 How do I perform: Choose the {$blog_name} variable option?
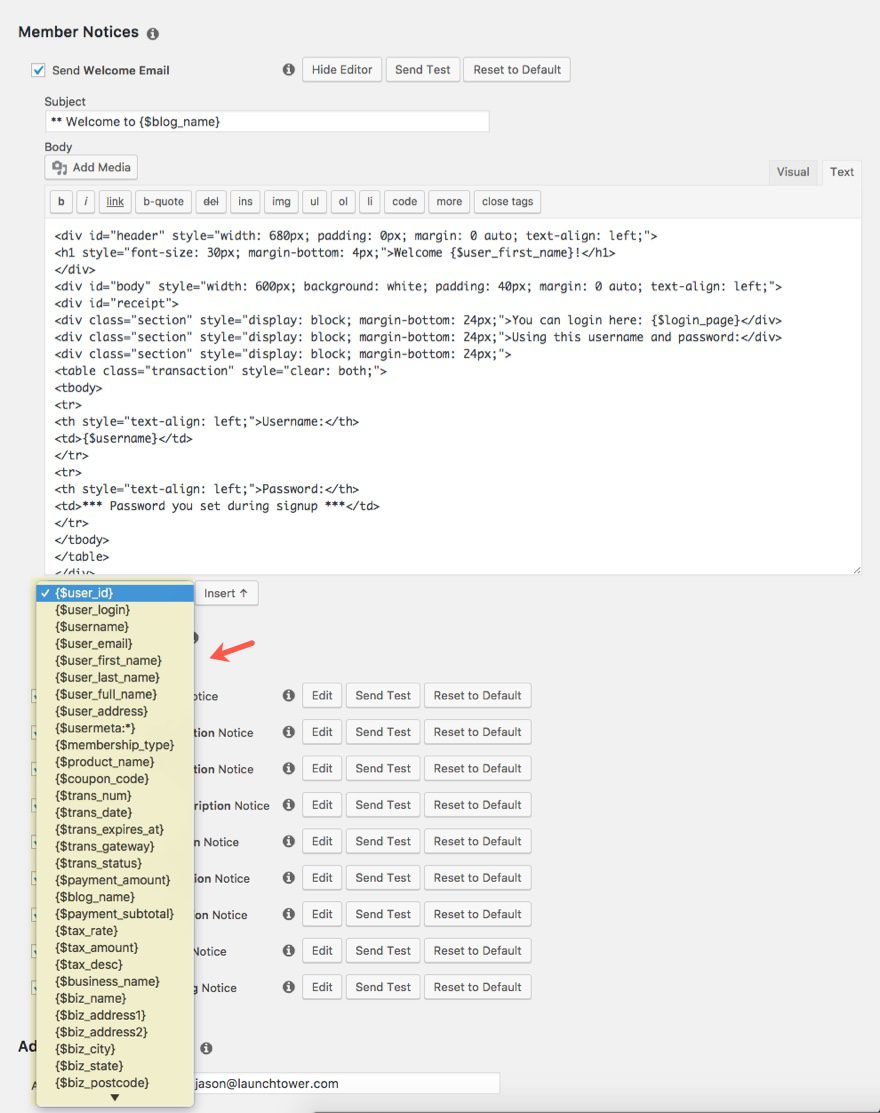tap(96, 897)
